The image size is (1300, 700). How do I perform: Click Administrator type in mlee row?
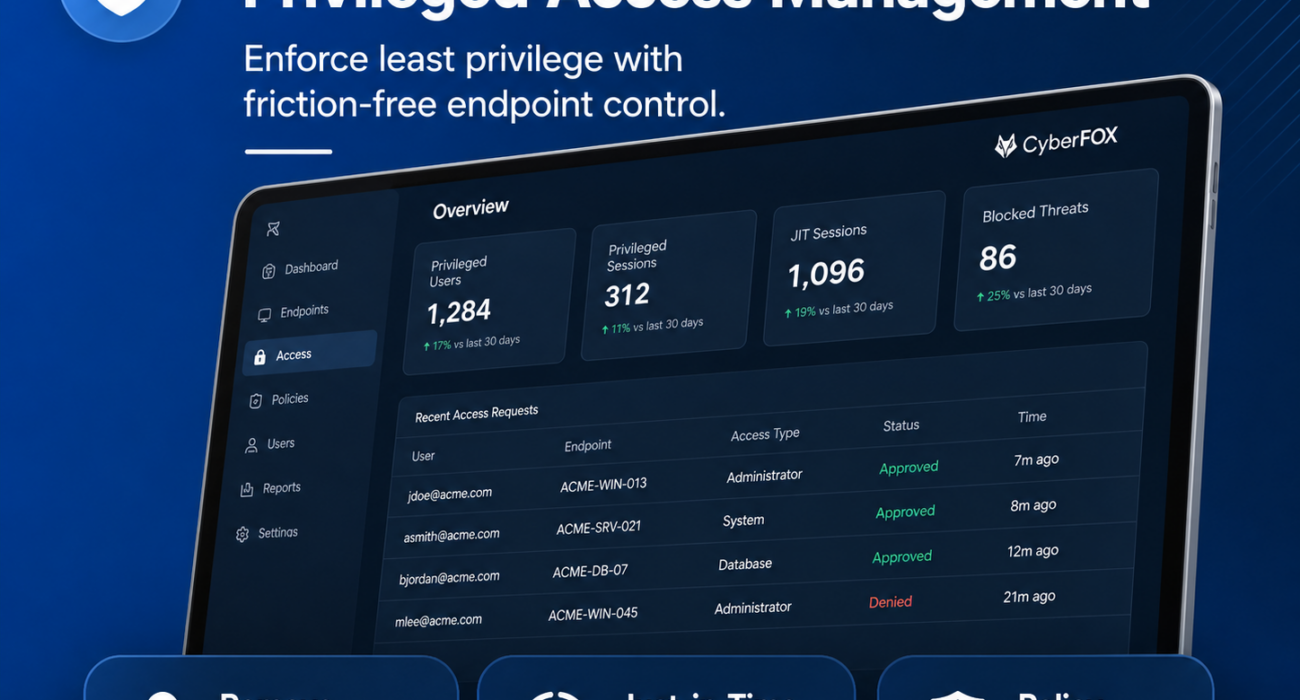pos(753,608)
